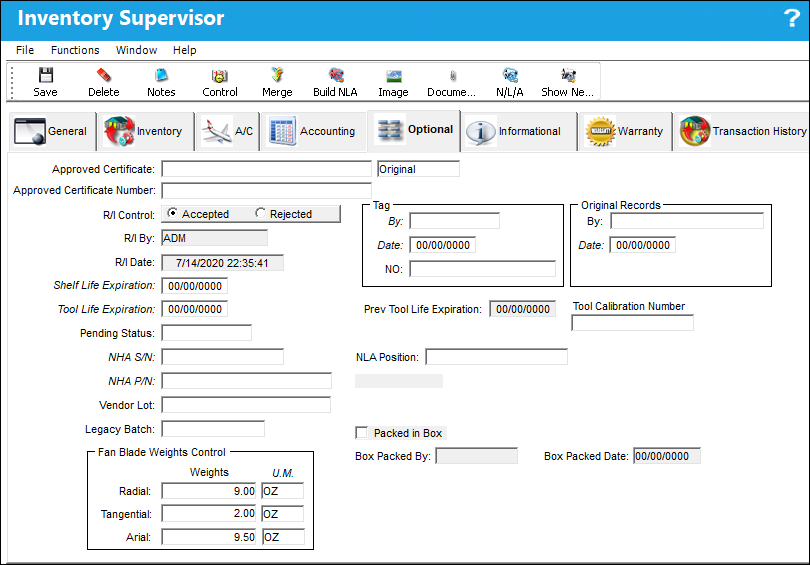Viewport: 810px width, 565px height.
Task: Click the Original Records By field
Action: (x=687, y=221)
